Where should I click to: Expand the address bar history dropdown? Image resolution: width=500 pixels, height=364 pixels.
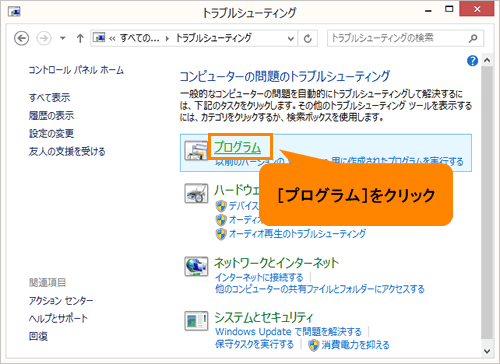291,39
